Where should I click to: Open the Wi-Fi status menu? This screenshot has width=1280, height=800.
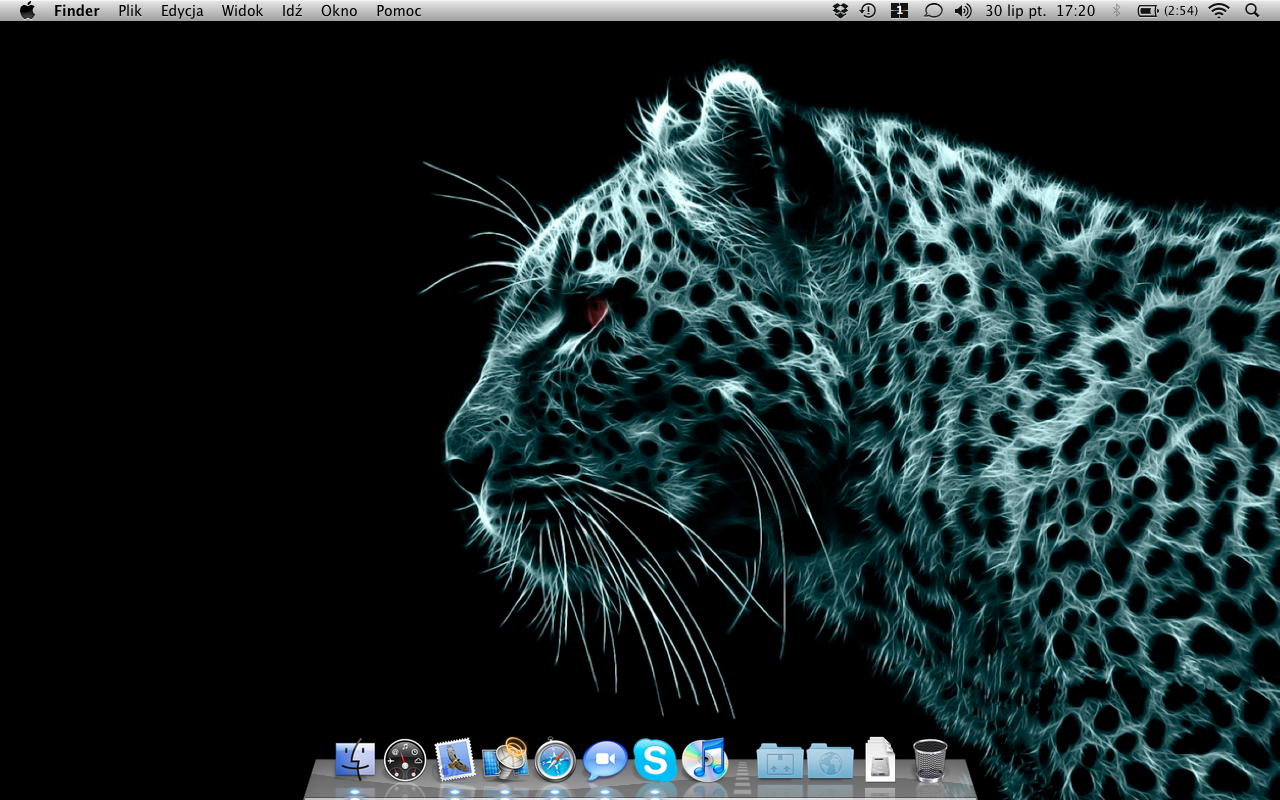click(x=1218, y=11)
